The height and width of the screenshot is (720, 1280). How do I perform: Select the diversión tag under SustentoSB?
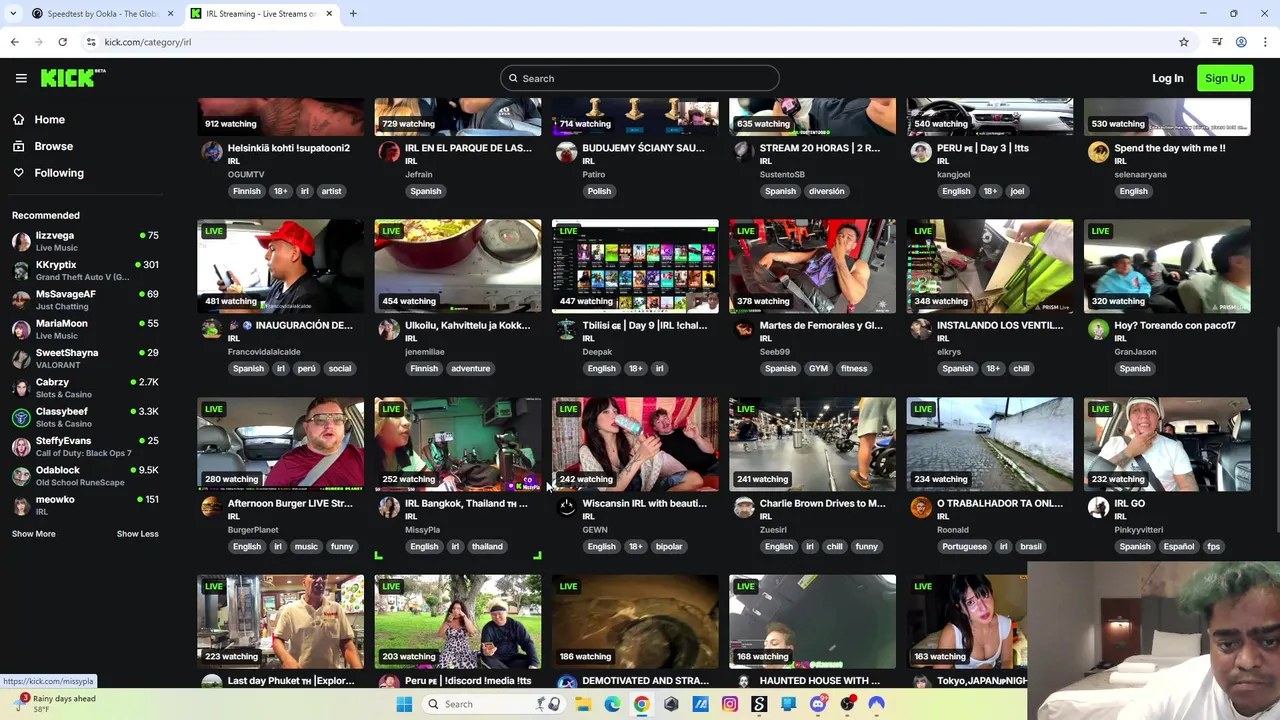(826, 191)
